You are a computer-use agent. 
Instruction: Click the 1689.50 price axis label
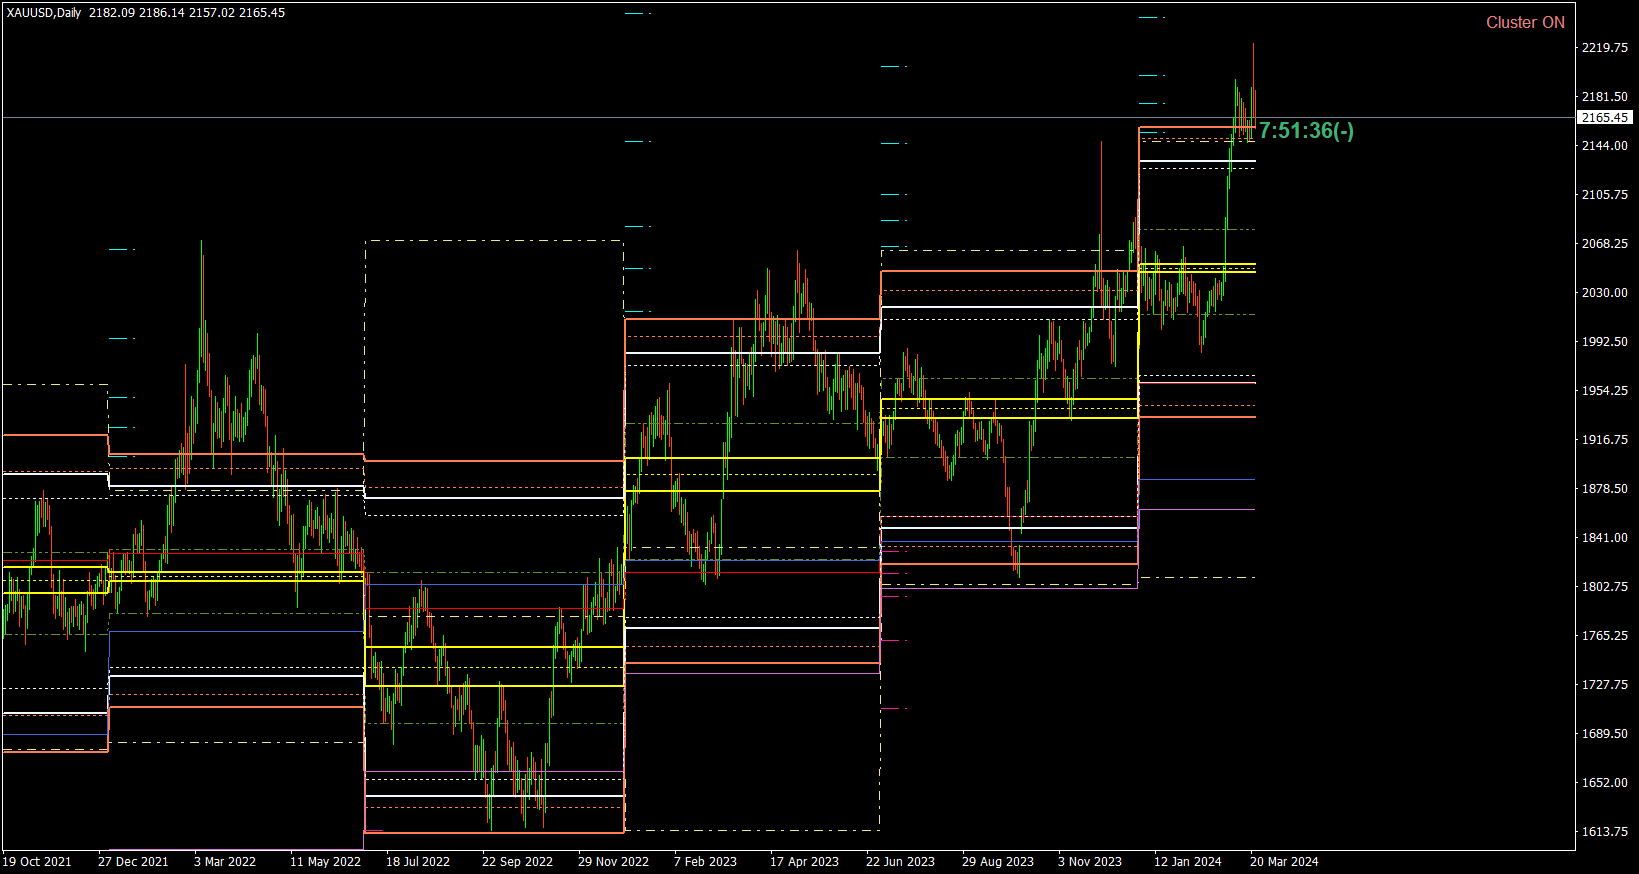click(x=1604, y=734)
